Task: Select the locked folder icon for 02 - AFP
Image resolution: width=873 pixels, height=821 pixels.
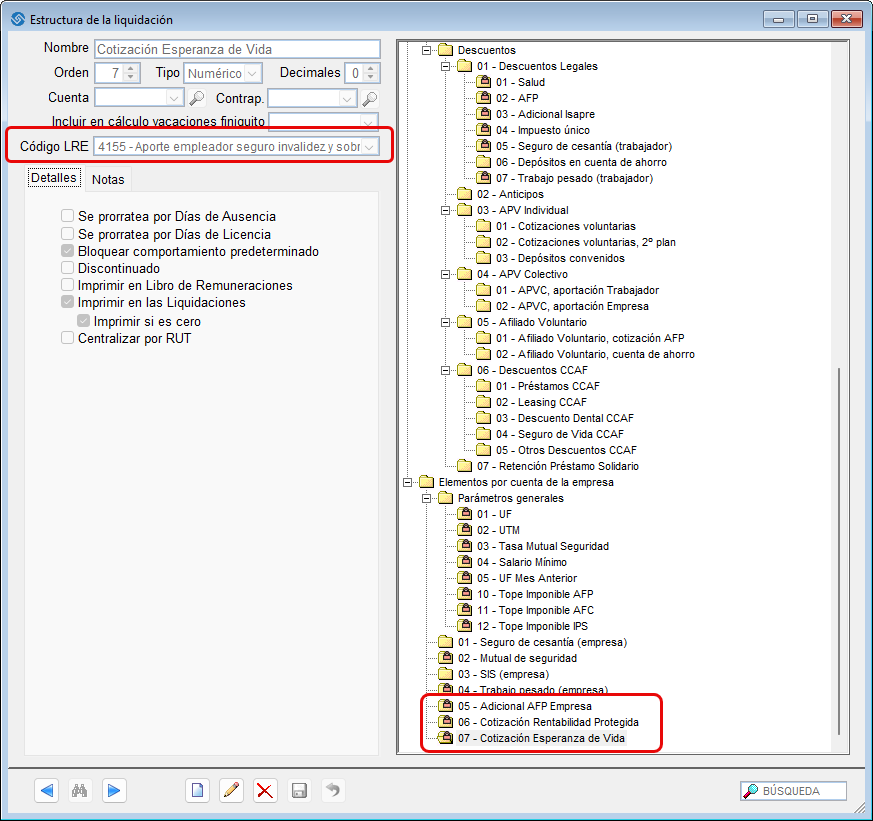Action: point(483,98)
